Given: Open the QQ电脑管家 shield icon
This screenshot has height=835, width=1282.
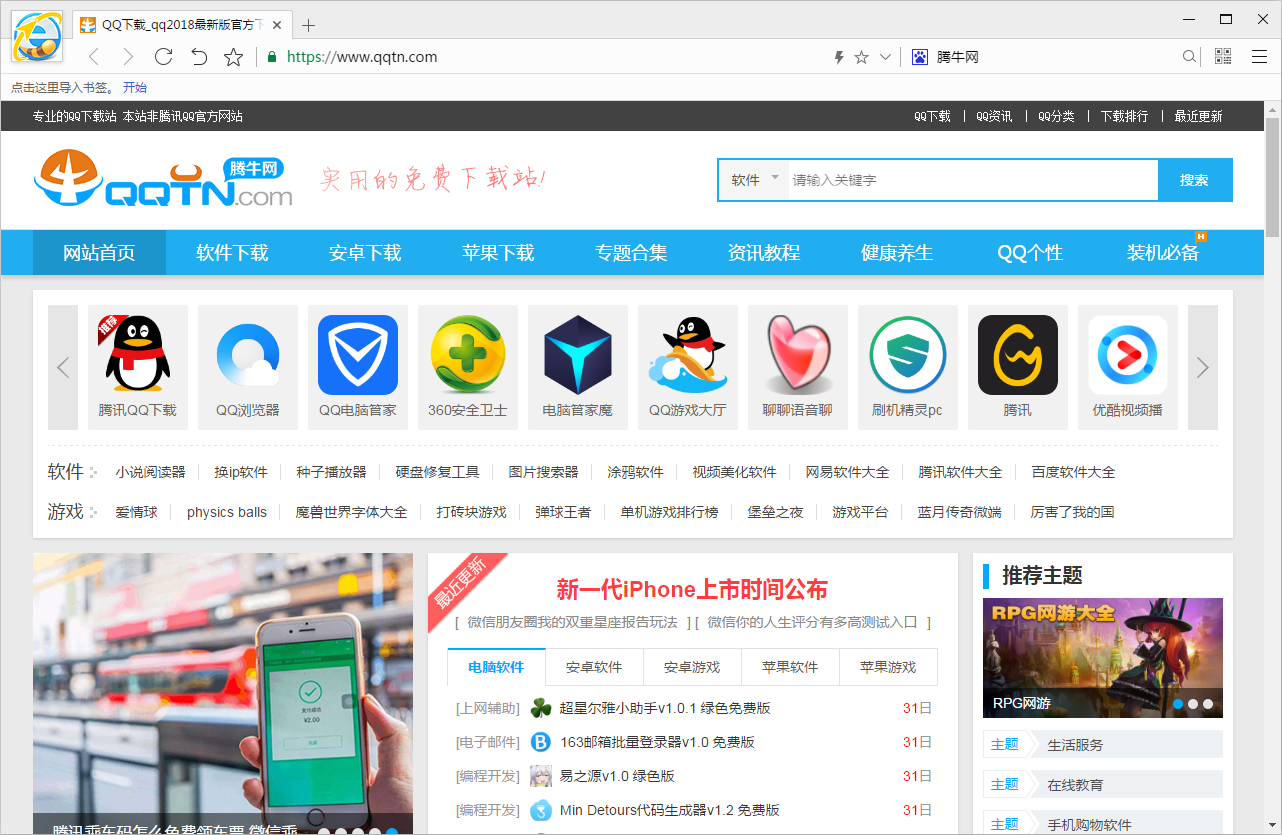Looking at the screenshot, I should click(x=357, y=355).
